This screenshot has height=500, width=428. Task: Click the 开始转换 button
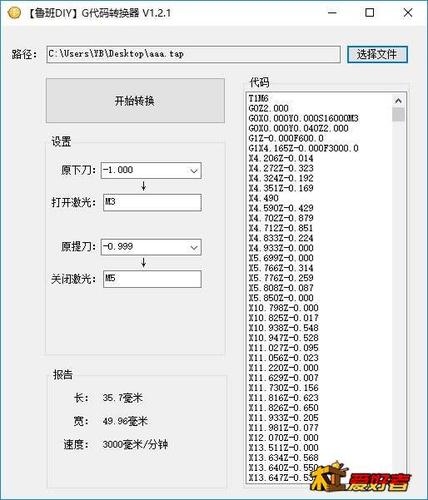(x=135, y=100)
